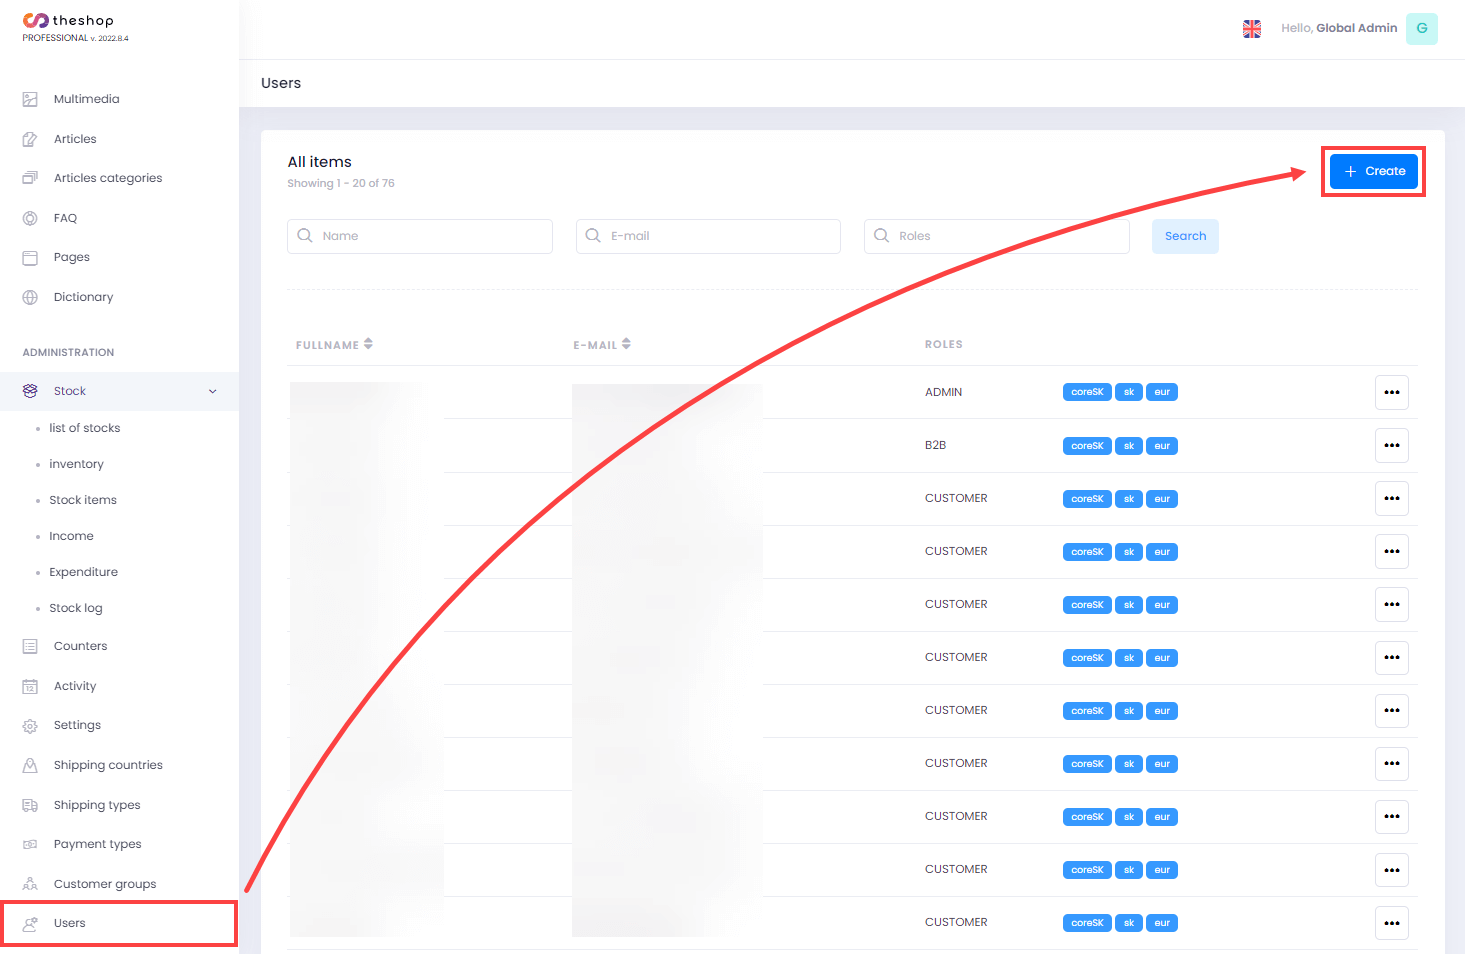Viewport: 1465px width, 954px height.
Task: Click the Articles categories icon
Action: coord(30,178)
